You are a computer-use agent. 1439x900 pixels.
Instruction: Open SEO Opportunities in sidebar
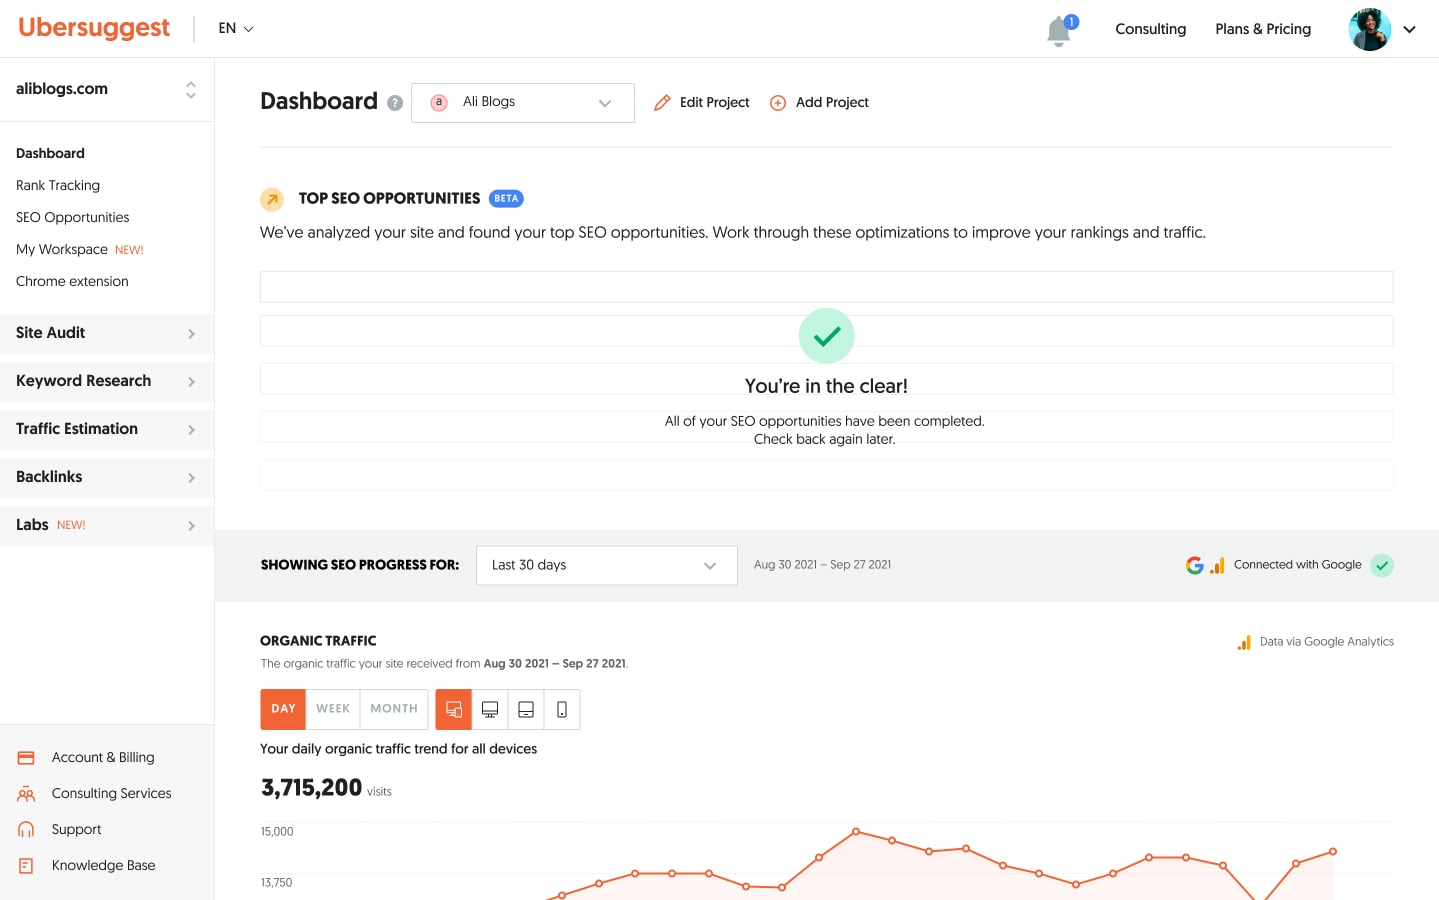[x=72, y=217]
